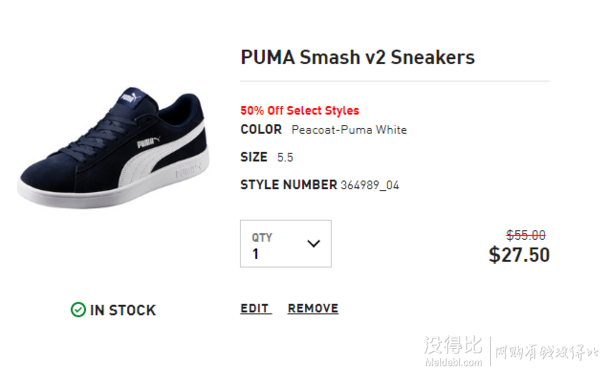Click the Edit link
610x386 pixels.
[256, 309]
